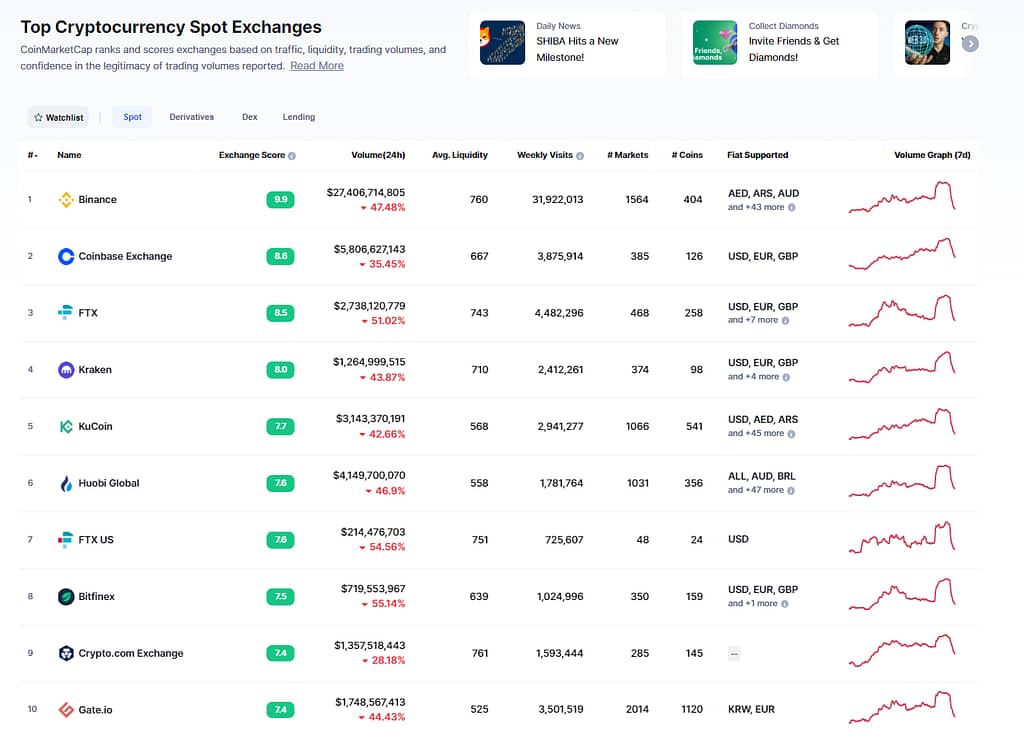Select the Spot tab
The image size is (1024, 737).
coord(133,118)
